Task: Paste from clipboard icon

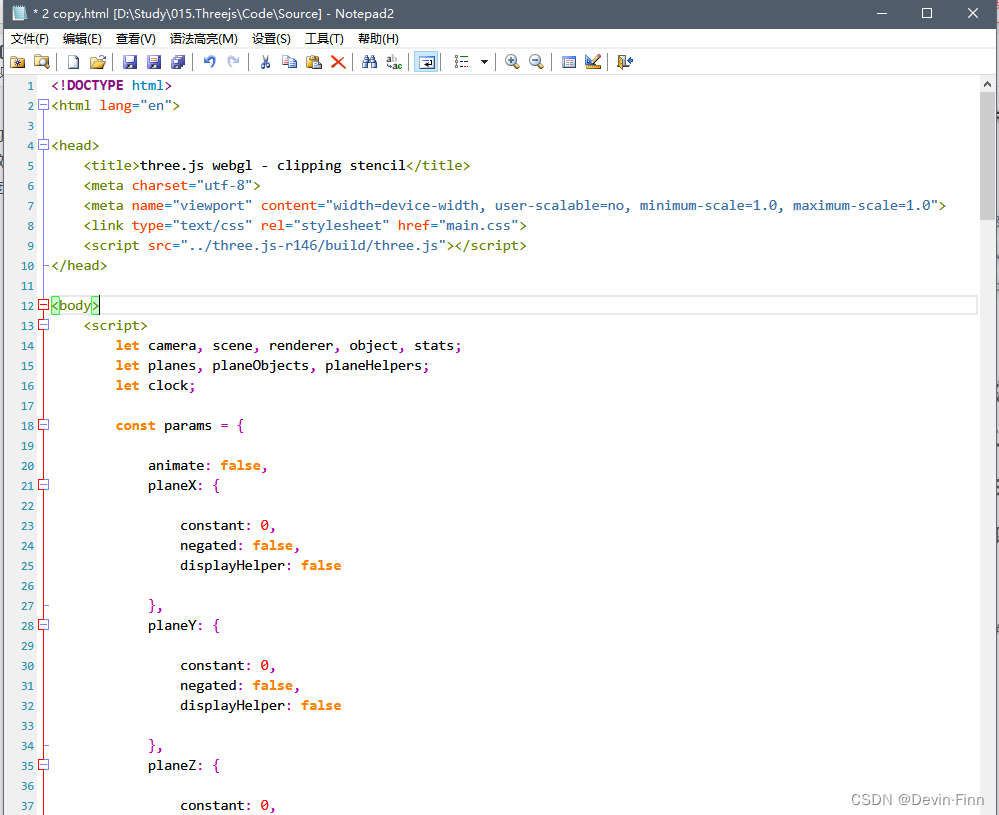Action: pos(313,62)
